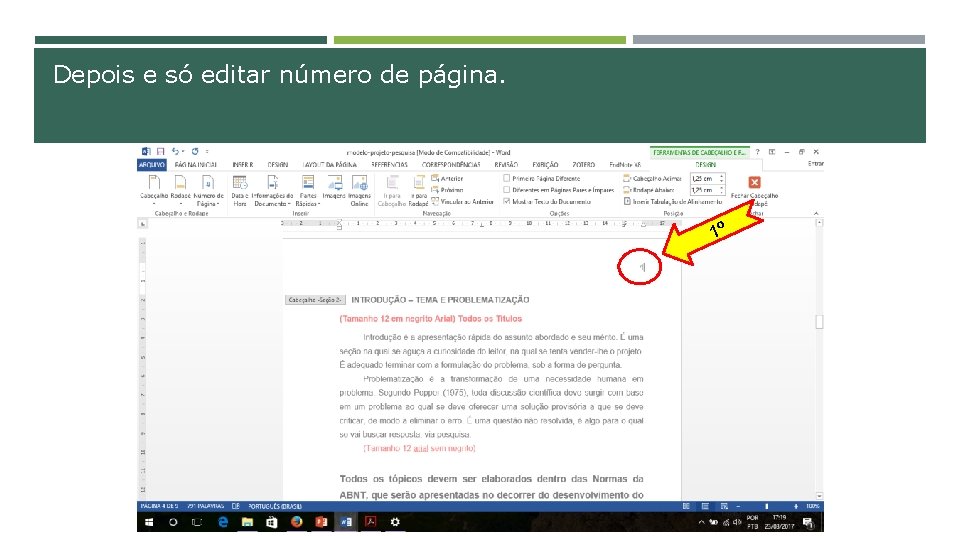Open Partes Rápidas menu
The height and width of the screenshot is (540, 960).
(x=307, y=190)
